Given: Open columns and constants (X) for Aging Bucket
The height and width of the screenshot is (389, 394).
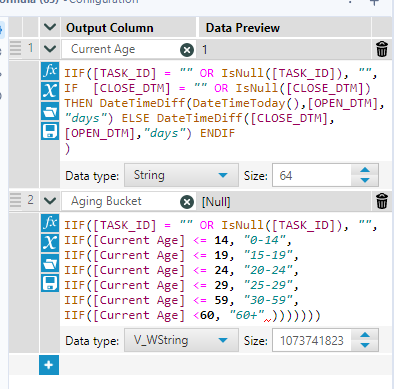Looking at the screenshot, I should 50,243.
